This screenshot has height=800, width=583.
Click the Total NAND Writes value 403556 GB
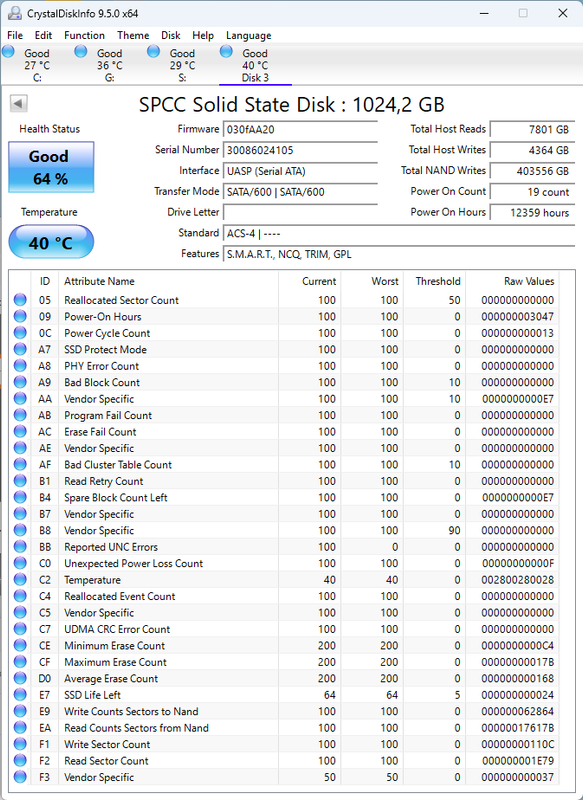[x=533, y=171]
